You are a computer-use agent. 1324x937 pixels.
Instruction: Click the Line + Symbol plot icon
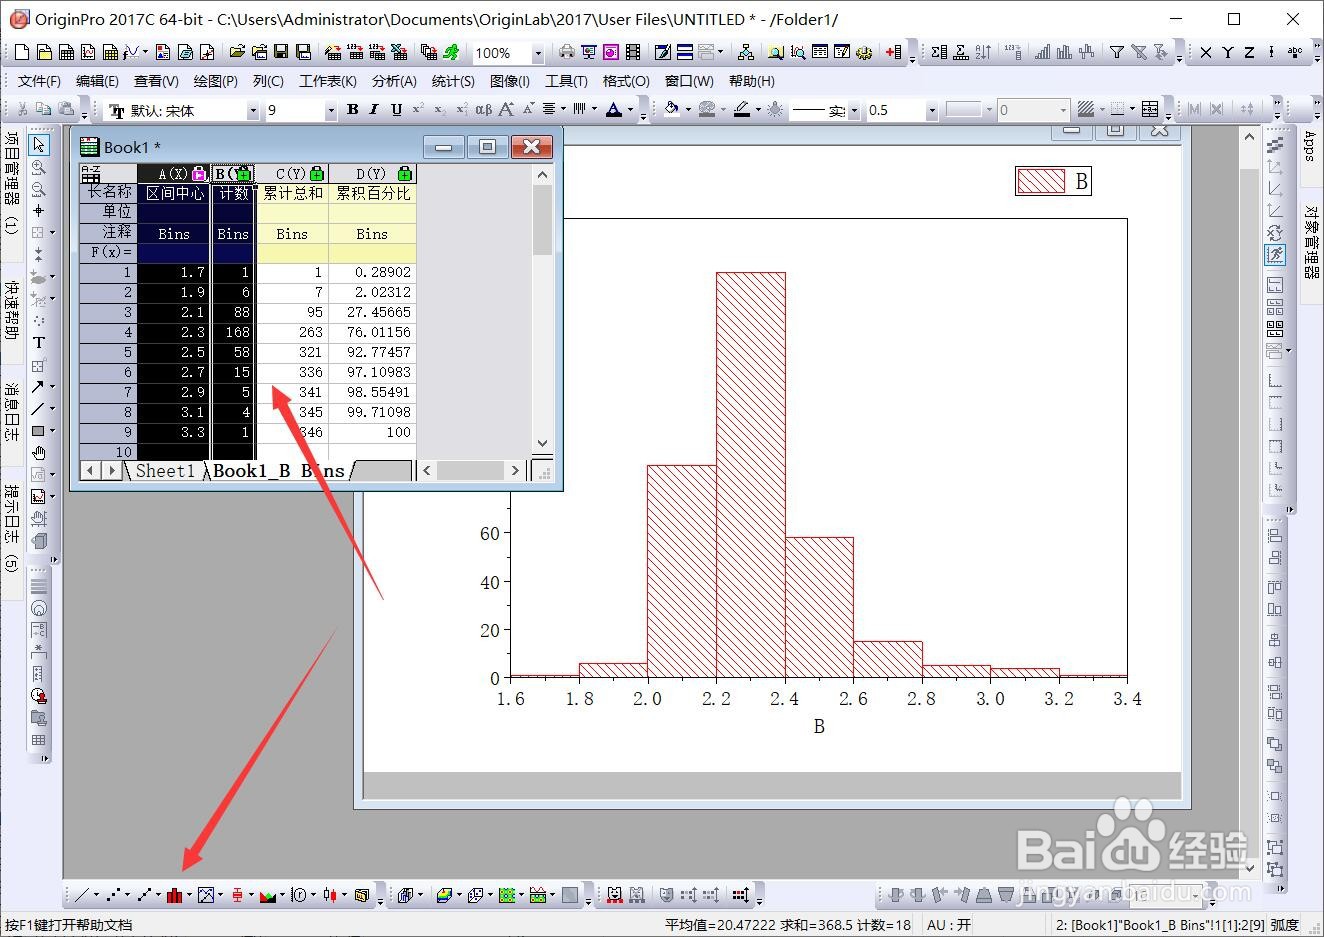(x=145, y=895)
